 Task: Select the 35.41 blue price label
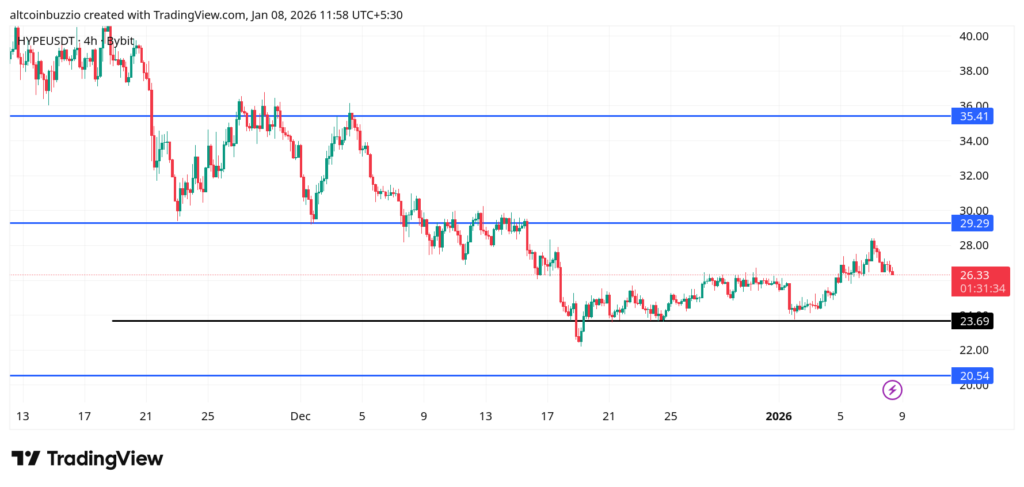(975, 116)
